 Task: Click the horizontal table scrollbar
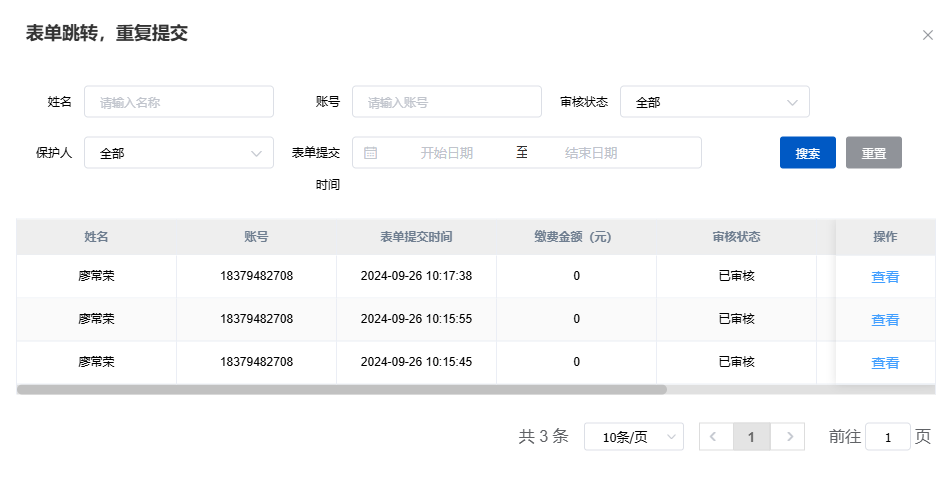pyautogui.click(x=341, y=390)
